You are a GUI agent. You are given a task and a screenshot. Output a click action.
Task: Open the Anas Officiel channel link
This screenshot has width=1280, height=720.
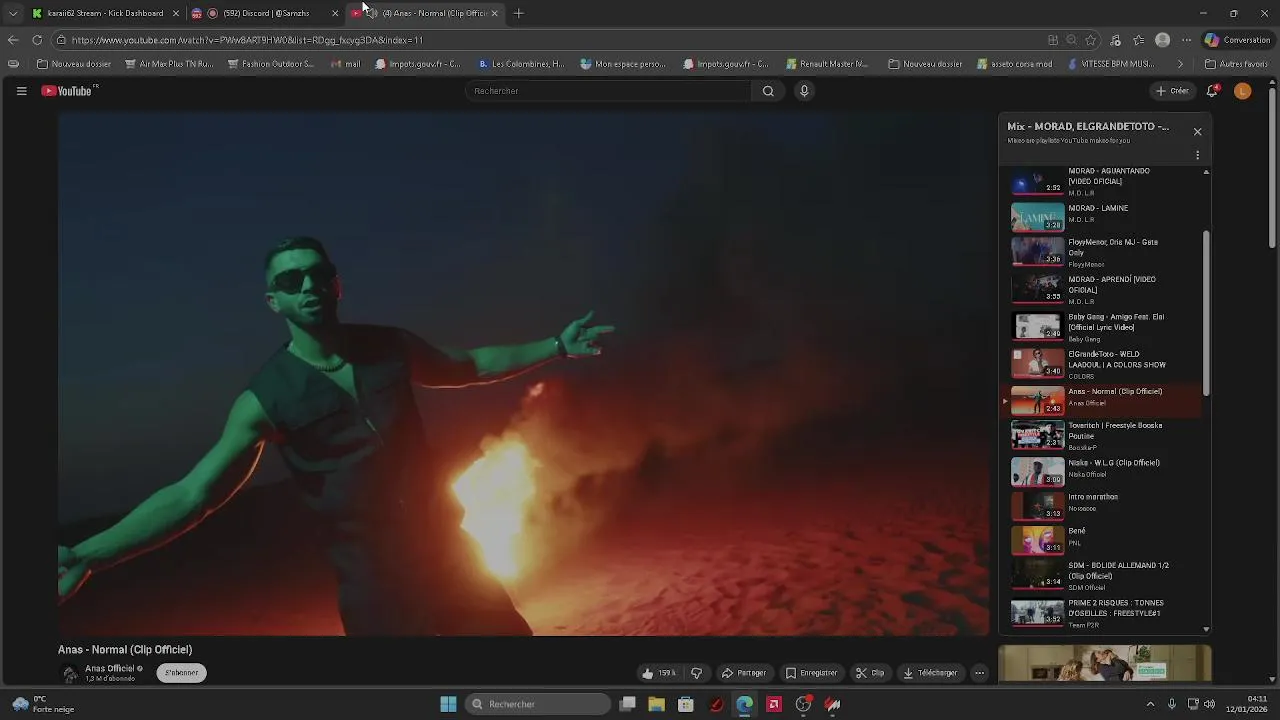(110, 668)
